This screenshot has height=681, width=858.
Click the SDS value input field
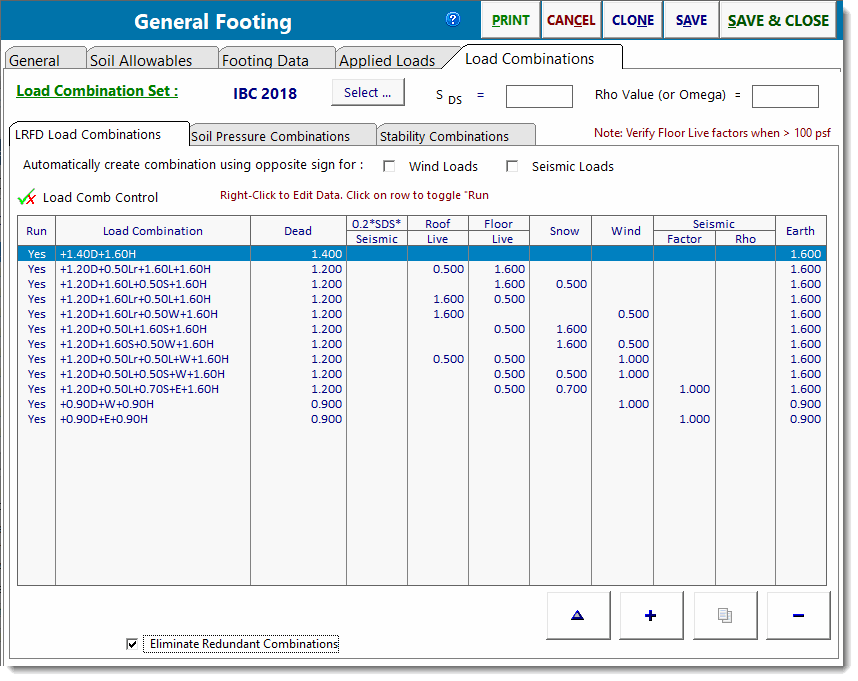click(539, 96)
